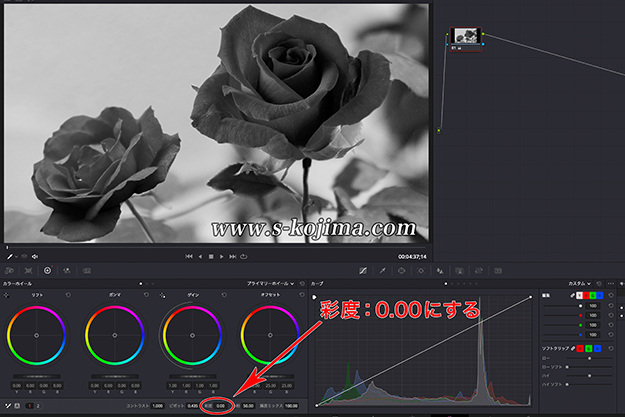Open the Motion Effects palette icon
This screenshot has height=417, width=625.
[86, 271]
